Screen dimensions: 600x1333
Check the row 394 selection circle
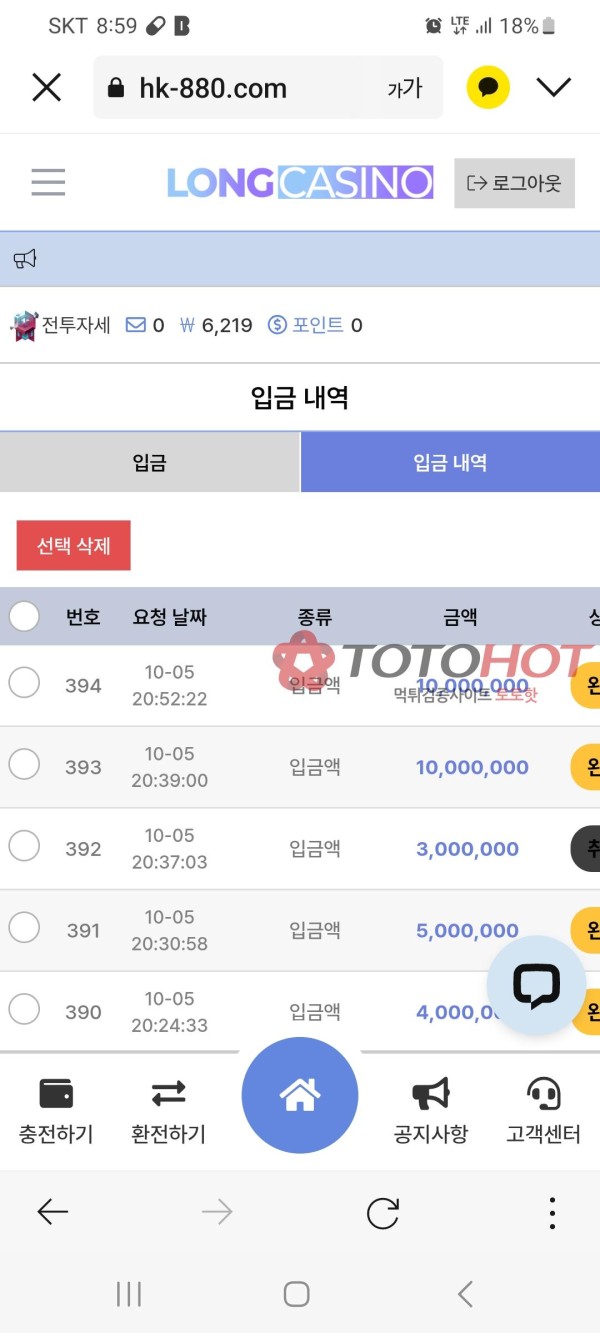coord(25,683)
